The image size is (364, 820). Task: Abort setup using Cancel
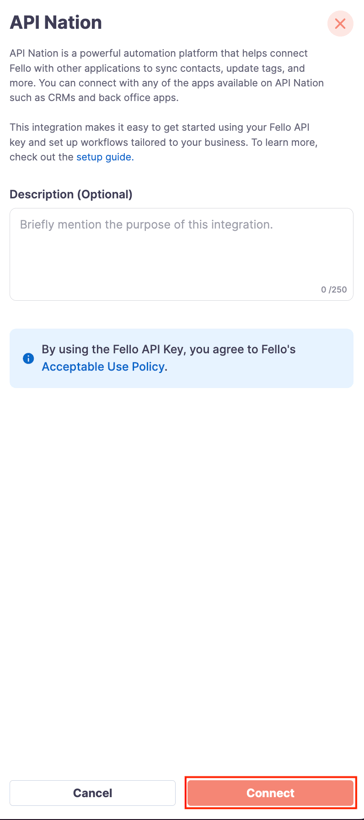(x=93, y=793)
